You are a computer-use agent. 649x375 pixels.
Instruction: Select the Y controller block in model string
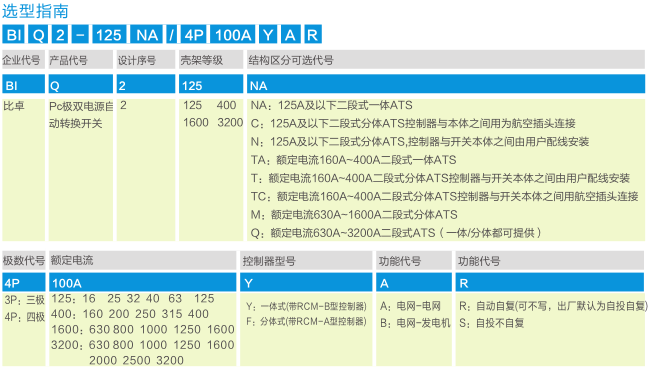[x=268, y=34]
